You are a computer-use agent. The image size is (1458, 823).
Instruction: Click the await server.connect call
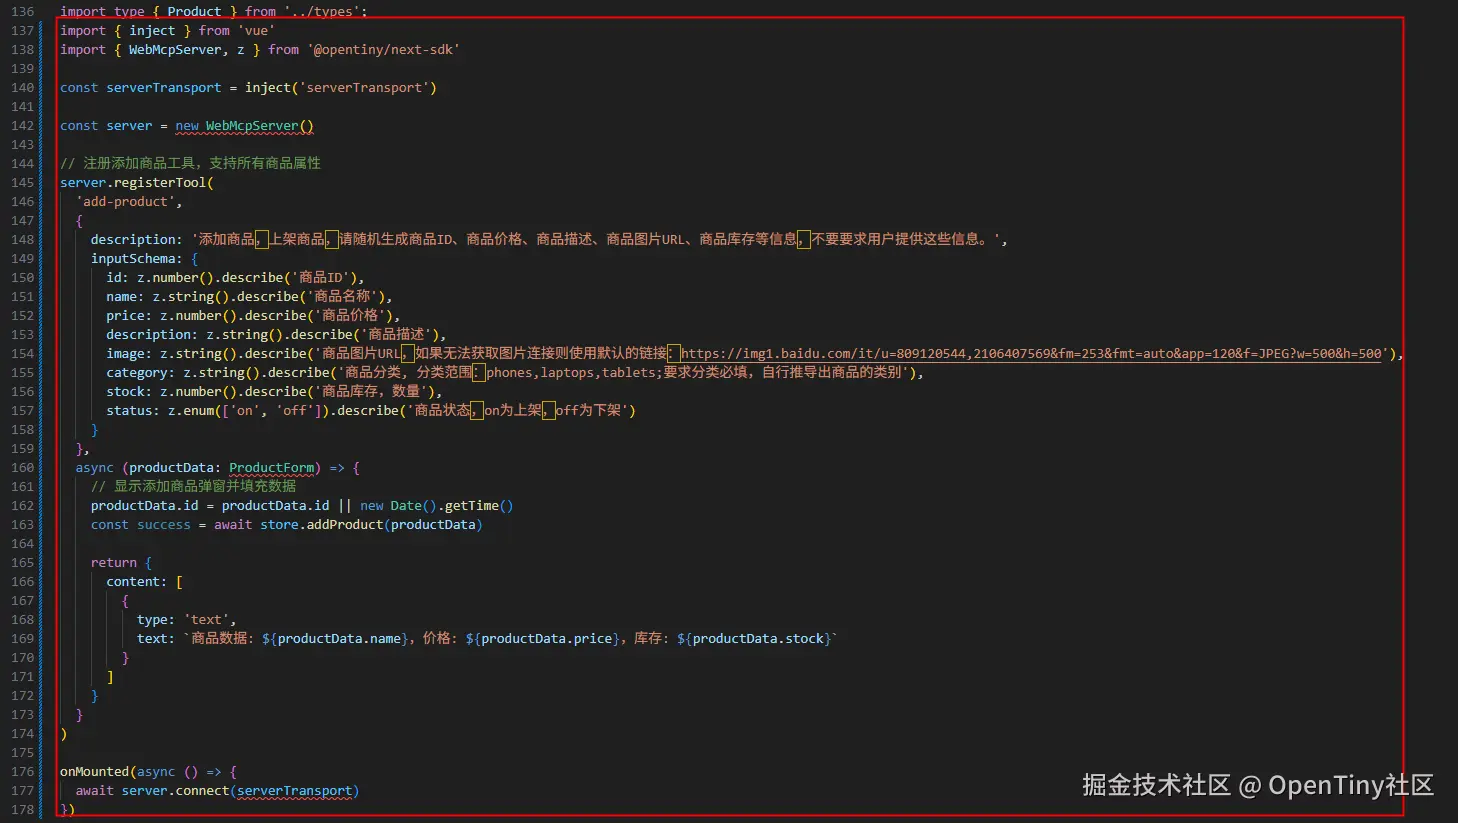[153, 791]
